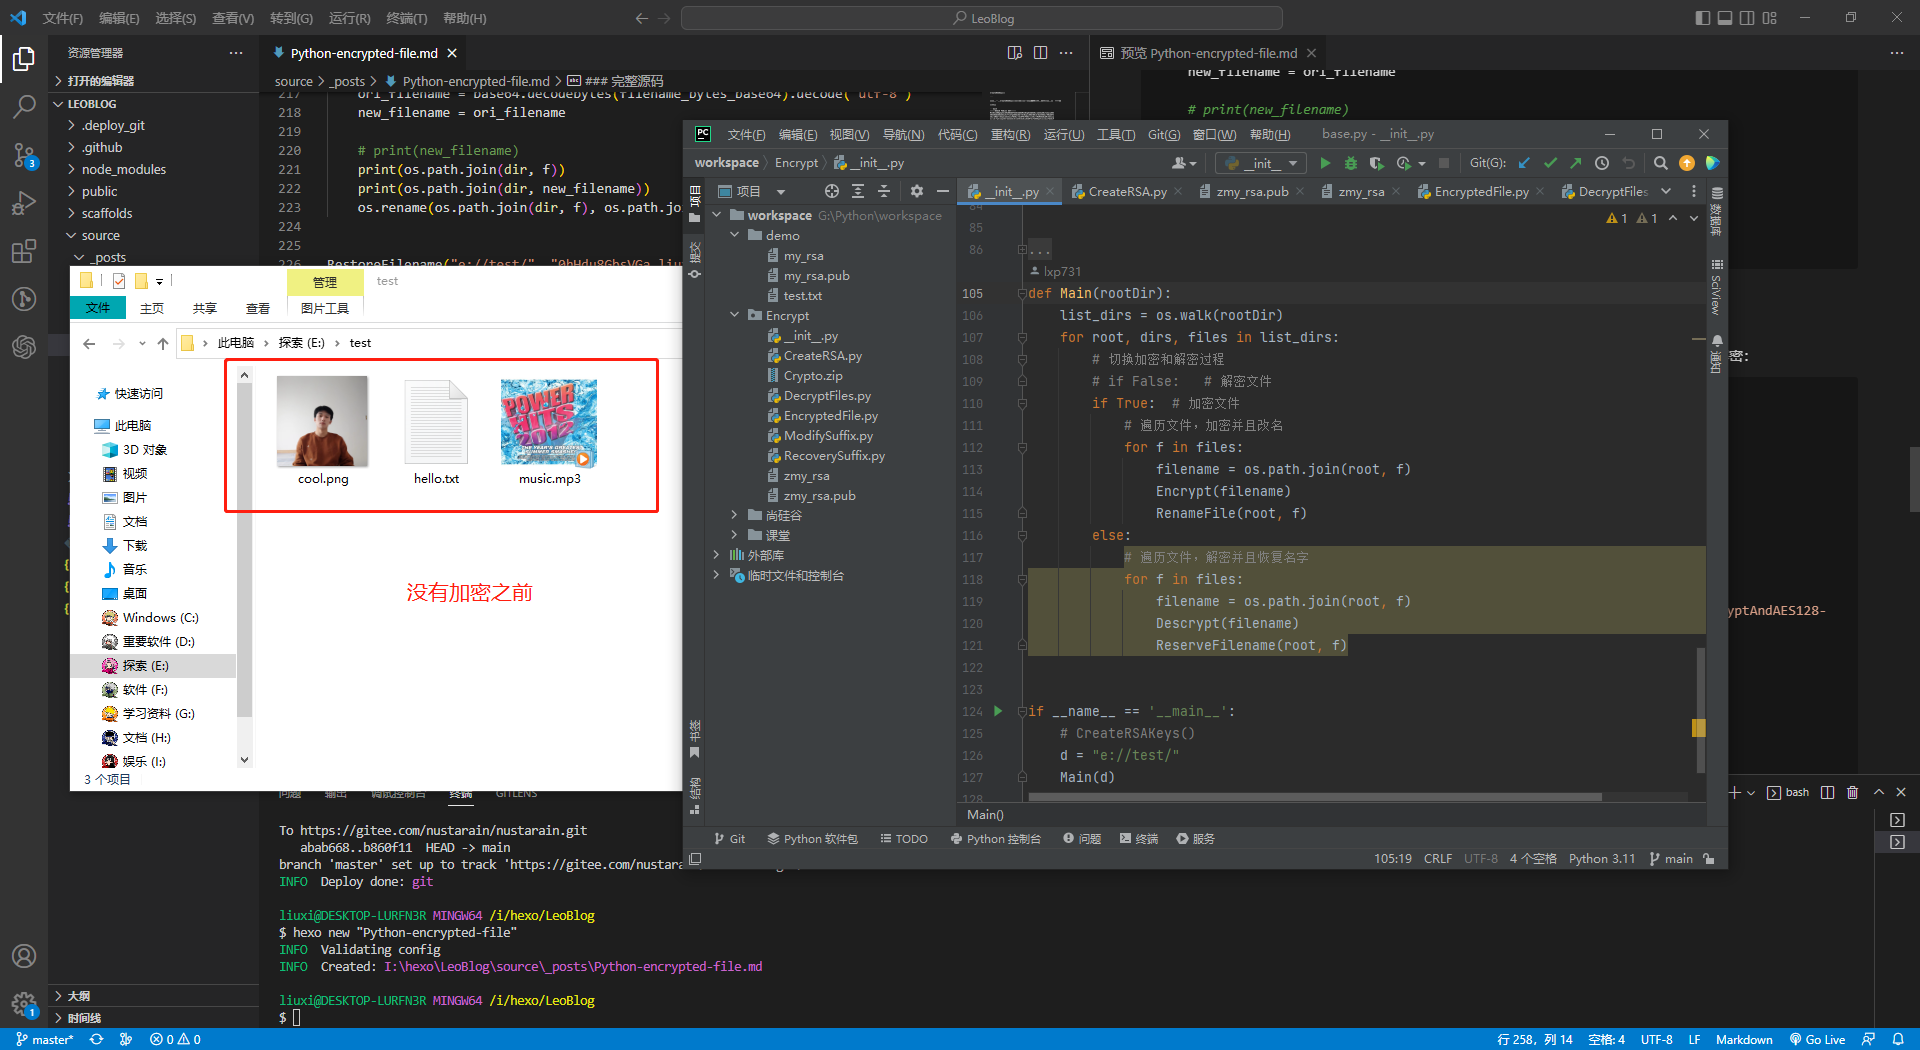This screenshot has height=1050, width=1920.
Task: Click master* branch in VS Code status bar
Action: coord(44,1039)
